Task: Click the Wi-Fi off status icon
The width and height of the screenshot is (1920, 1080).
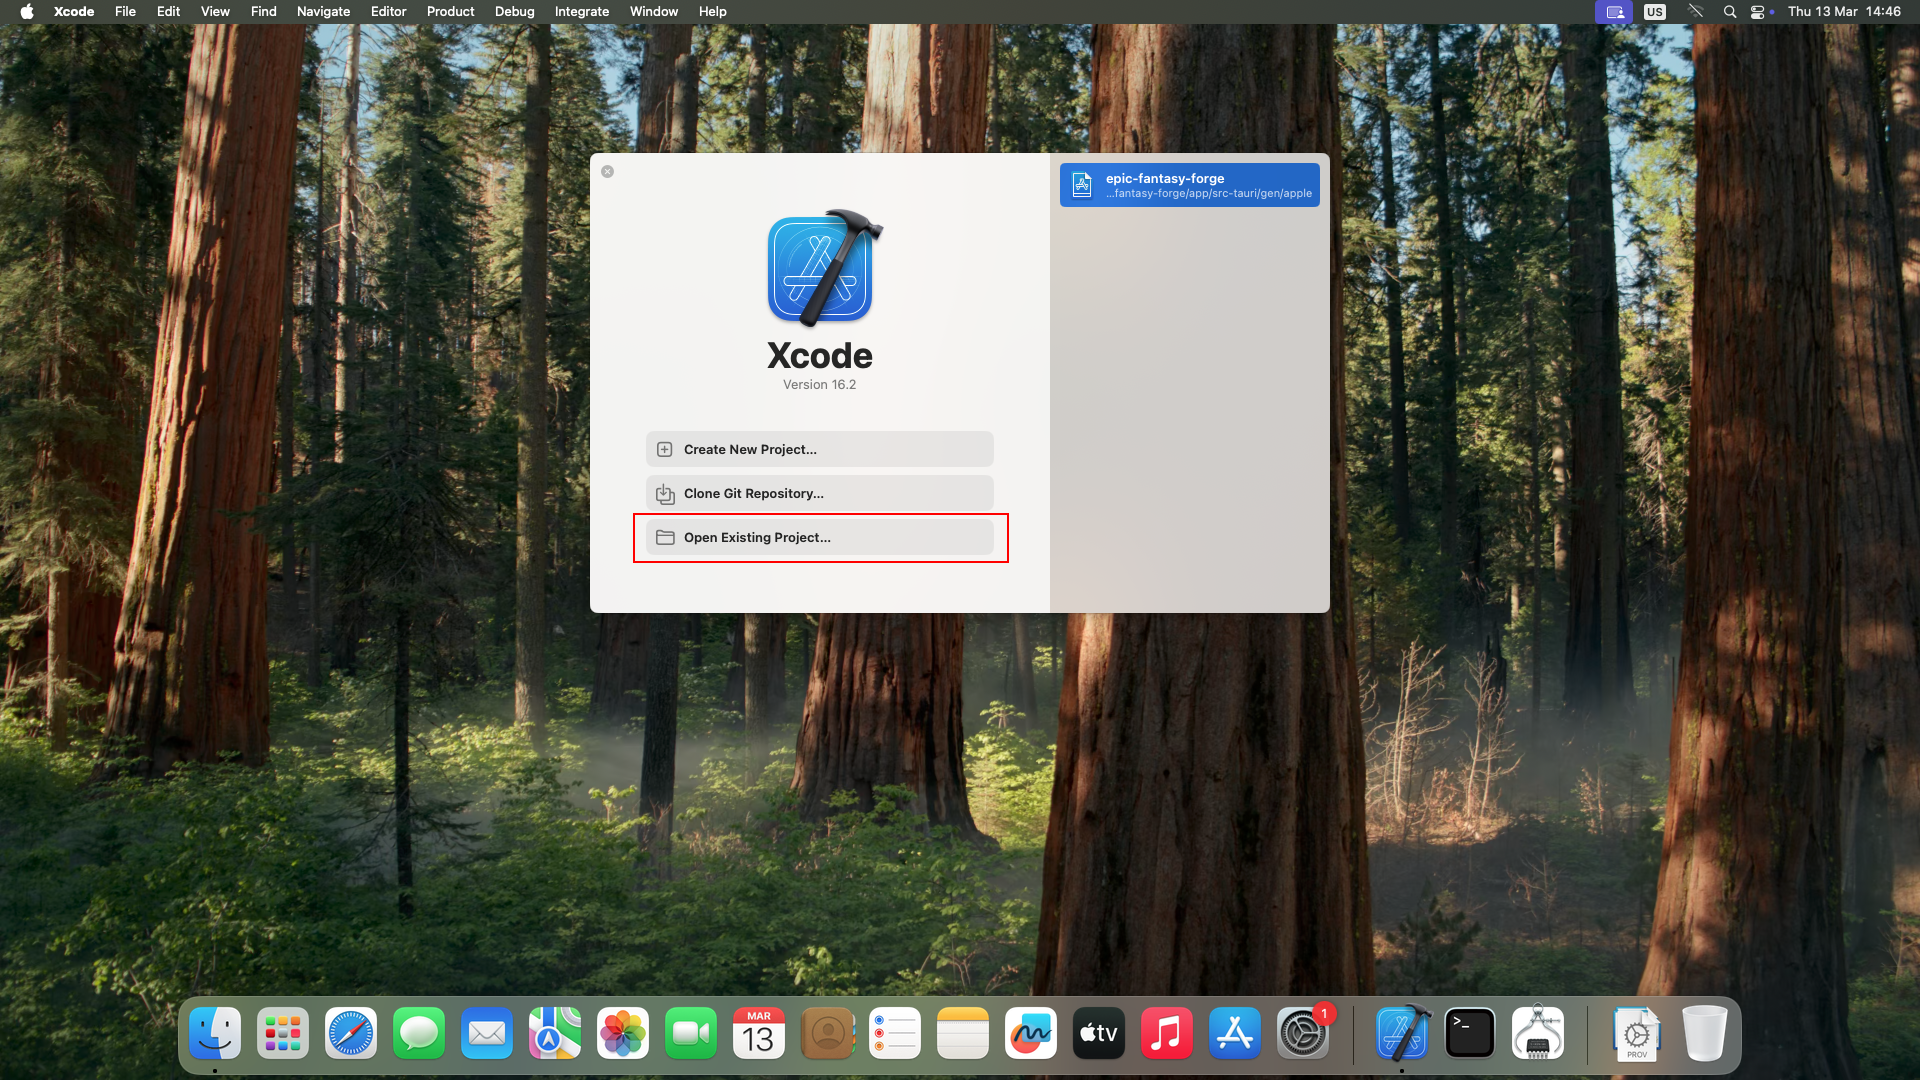Action: (1695, 12)
